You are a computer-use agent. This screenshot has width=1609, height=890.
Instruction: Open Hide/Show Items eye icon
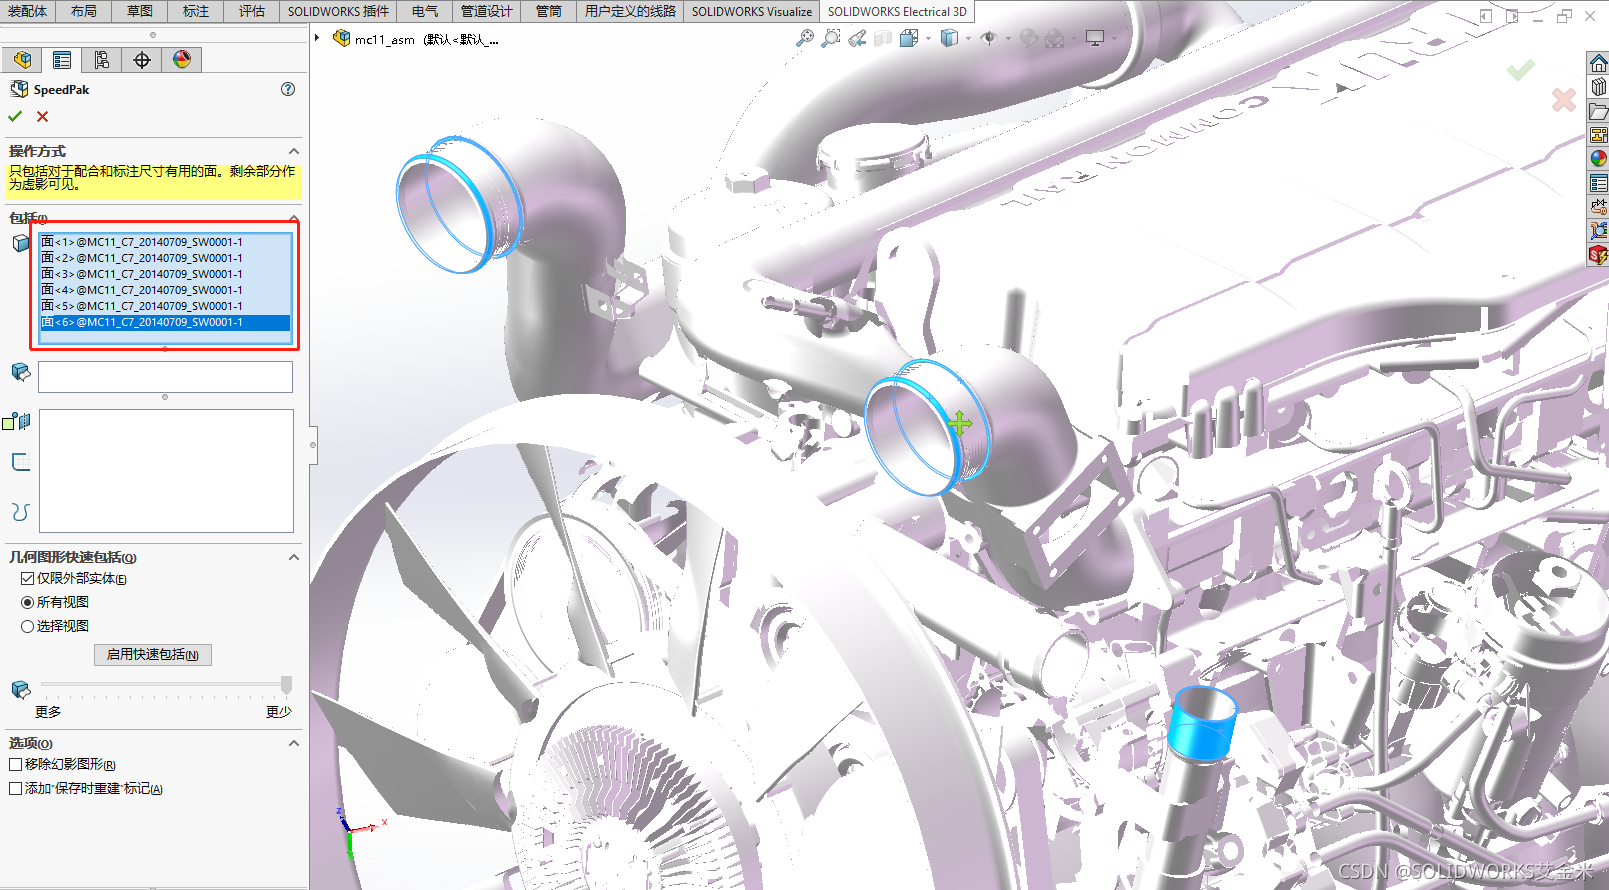point(988,38)
